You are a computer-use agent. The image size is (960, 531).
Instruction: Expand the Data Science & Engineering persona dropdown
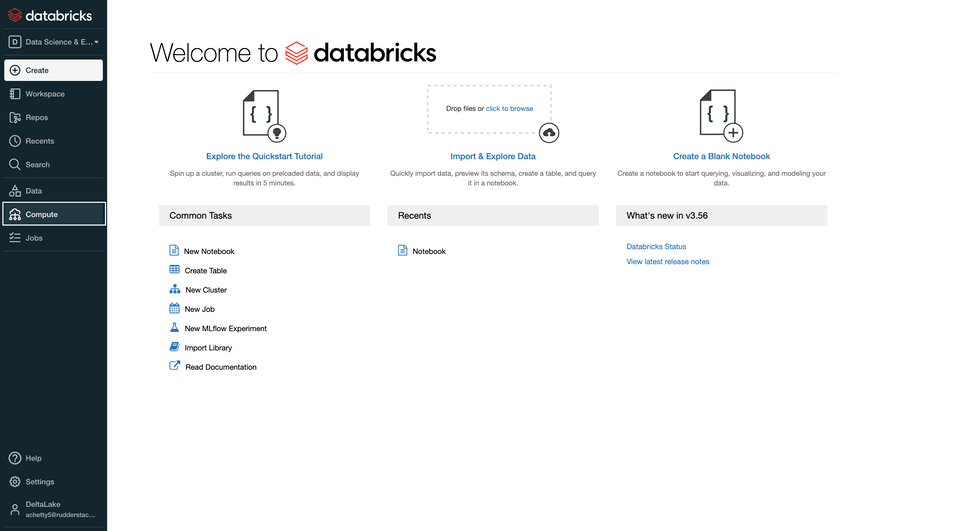[x=54, y=42]
